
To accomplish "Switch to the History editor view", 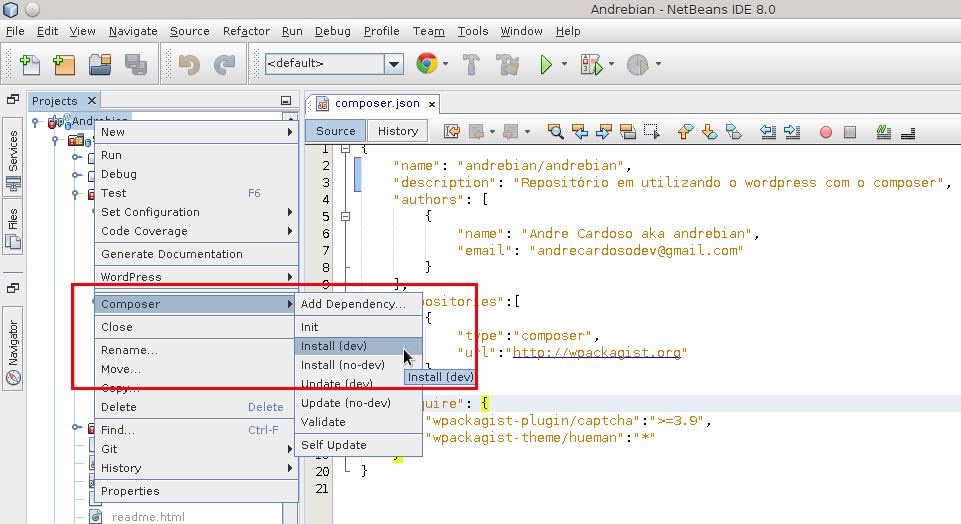I will (x=398, y=131).
